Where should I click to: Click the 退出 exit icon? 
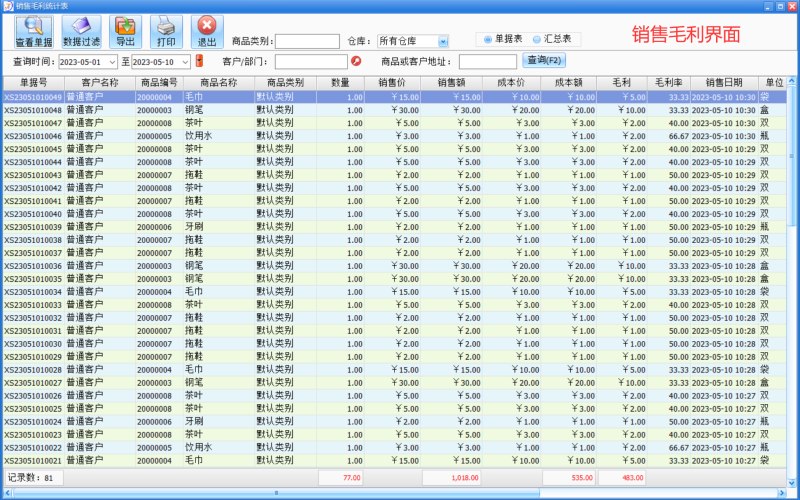point(207,32)
